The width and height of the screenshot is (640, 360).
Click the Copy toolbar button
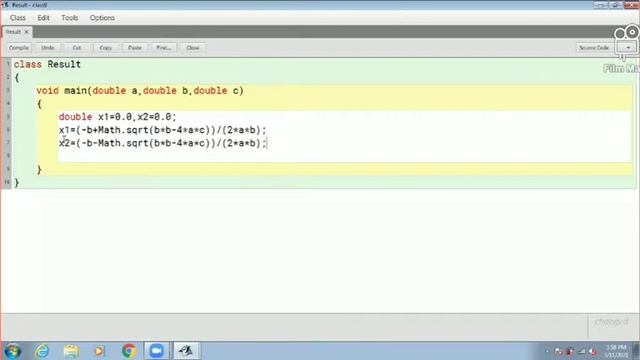point(106,48)
